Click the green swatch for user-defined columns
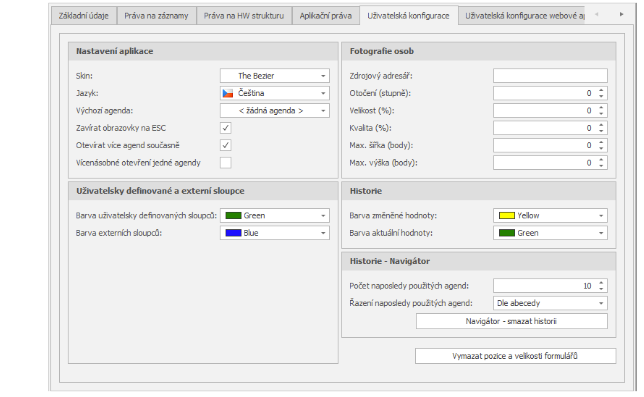 tap(233, 216)
